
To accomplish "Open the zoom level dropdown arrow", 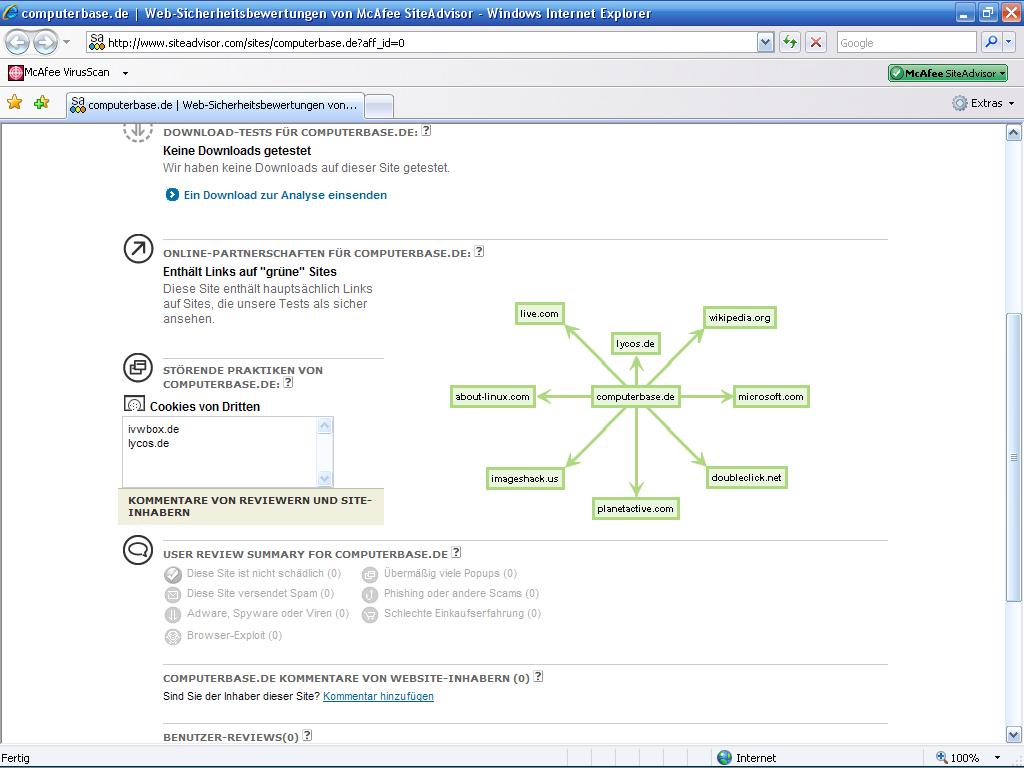I will 997,758.
